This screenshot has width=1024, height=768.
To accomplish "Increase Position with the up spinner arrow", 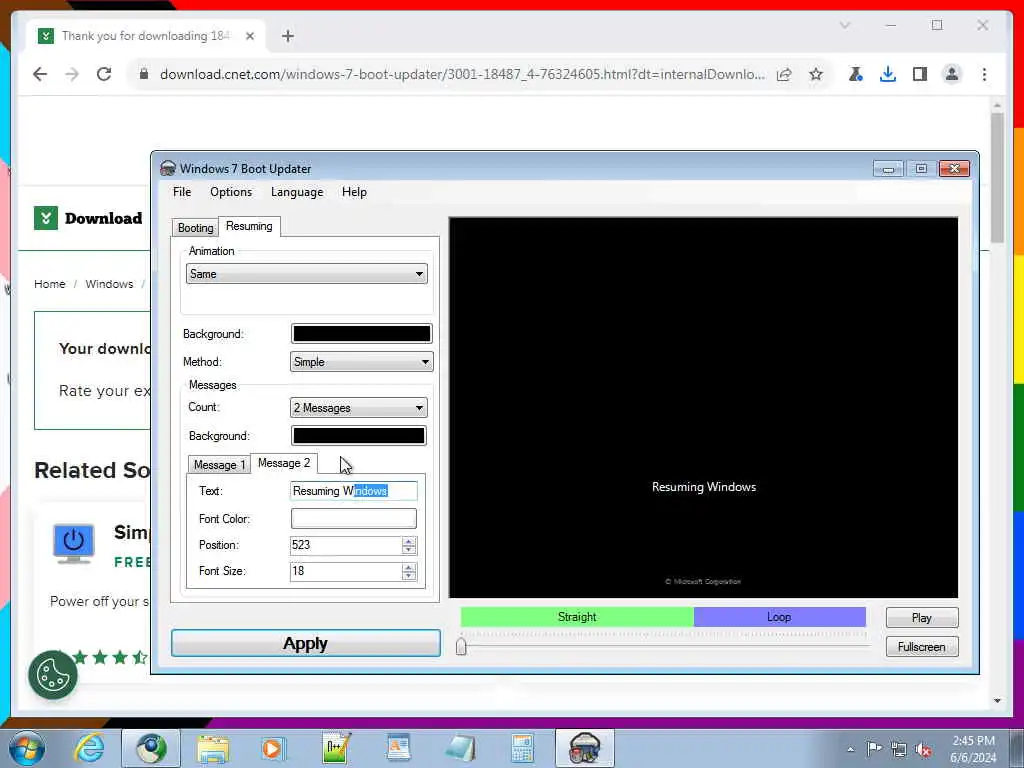I will tap(409, 541).
